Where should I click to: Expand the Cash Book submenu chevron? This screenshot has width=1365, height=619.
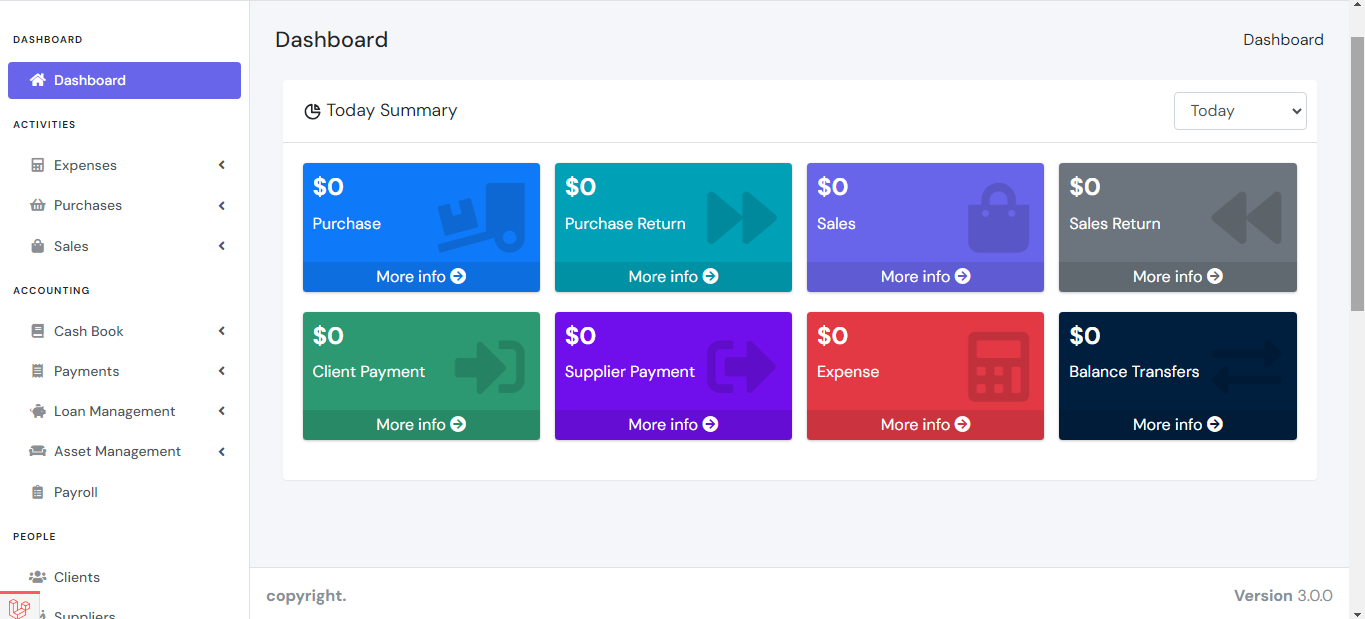click(222, 331)
